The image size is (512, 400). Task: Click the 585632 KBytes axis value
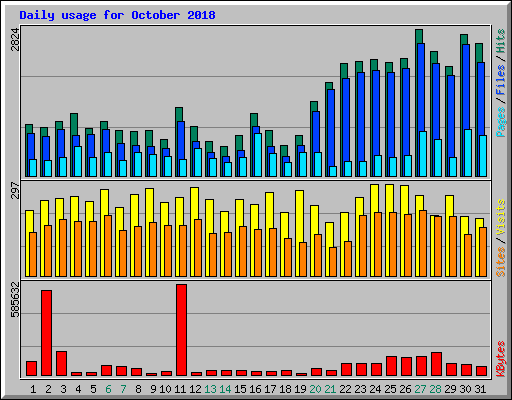(15, 300)
